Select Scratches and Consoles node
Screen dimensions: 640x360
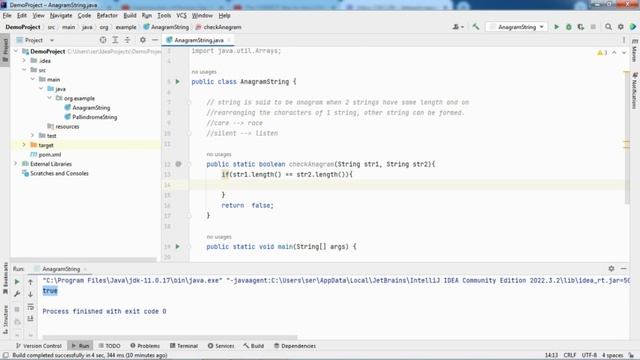[x=59, y=173]
